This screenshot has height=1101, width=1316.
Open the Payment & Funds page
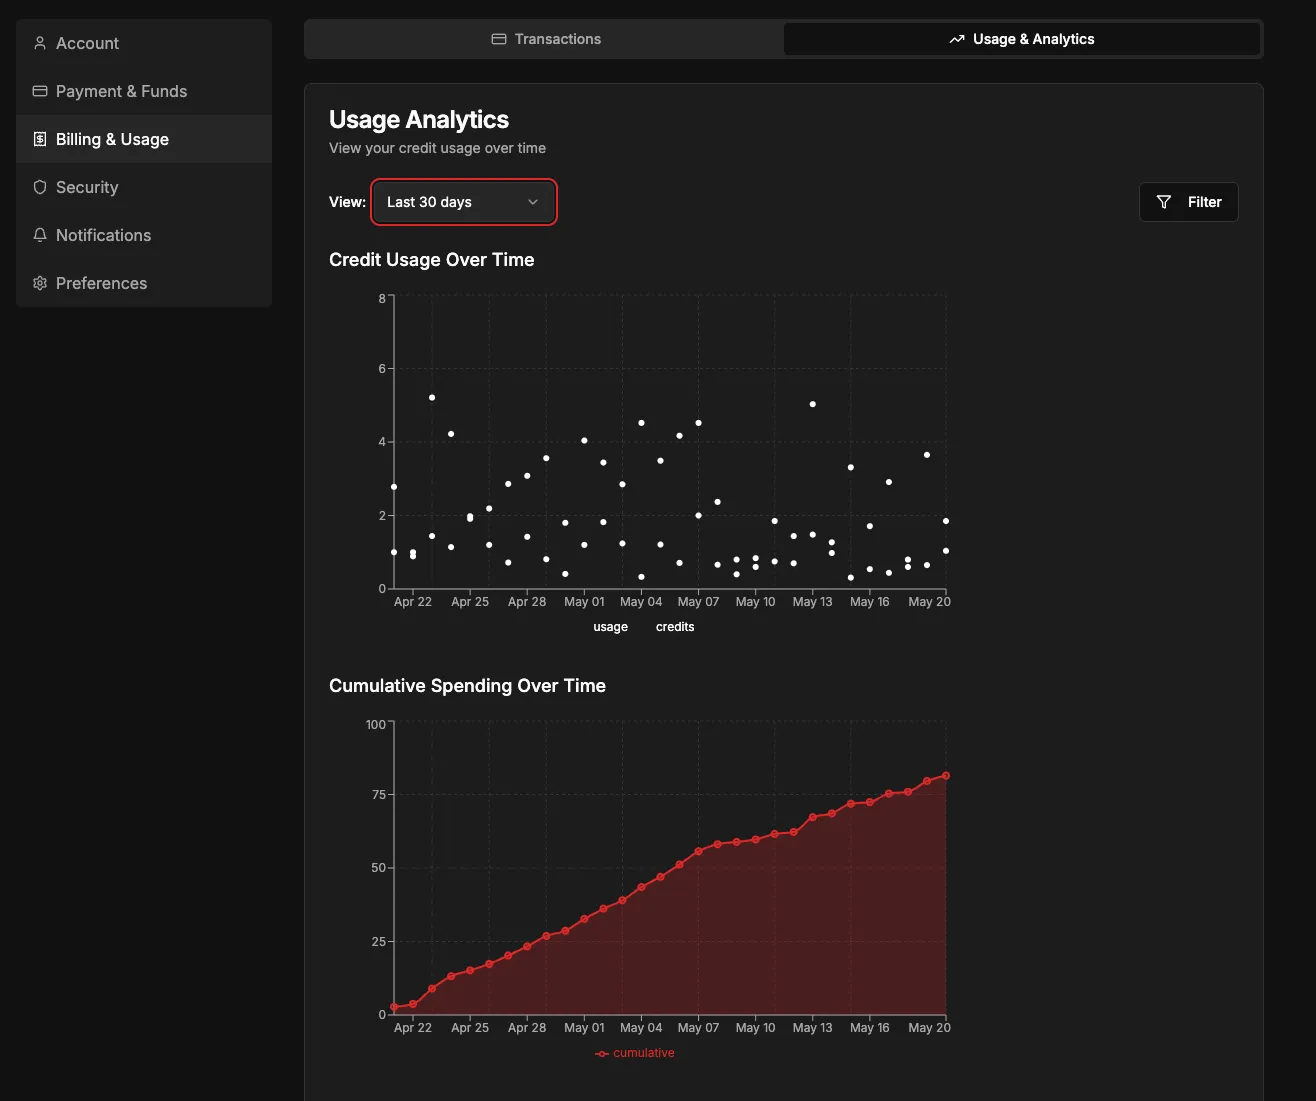121,91
